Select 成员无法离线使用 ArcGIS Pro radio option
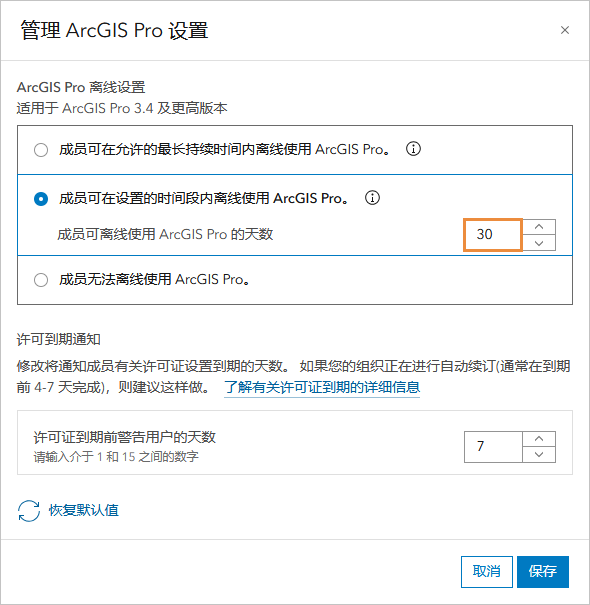 click(x=41, y=280)
